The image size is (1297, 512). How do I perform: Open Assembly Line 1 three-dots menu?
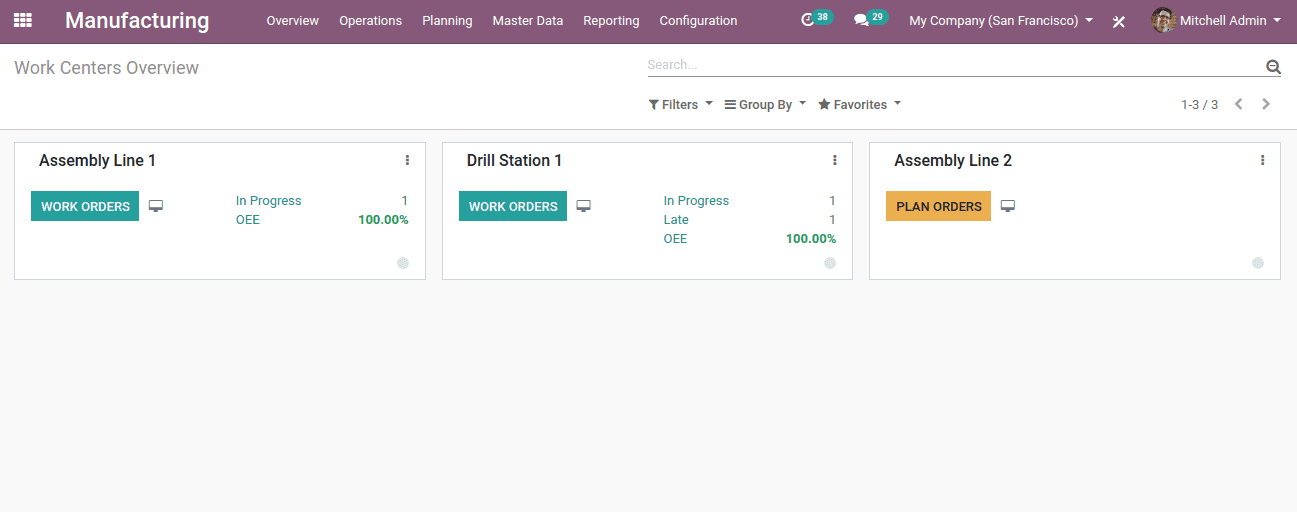click(x=407, y=160)
